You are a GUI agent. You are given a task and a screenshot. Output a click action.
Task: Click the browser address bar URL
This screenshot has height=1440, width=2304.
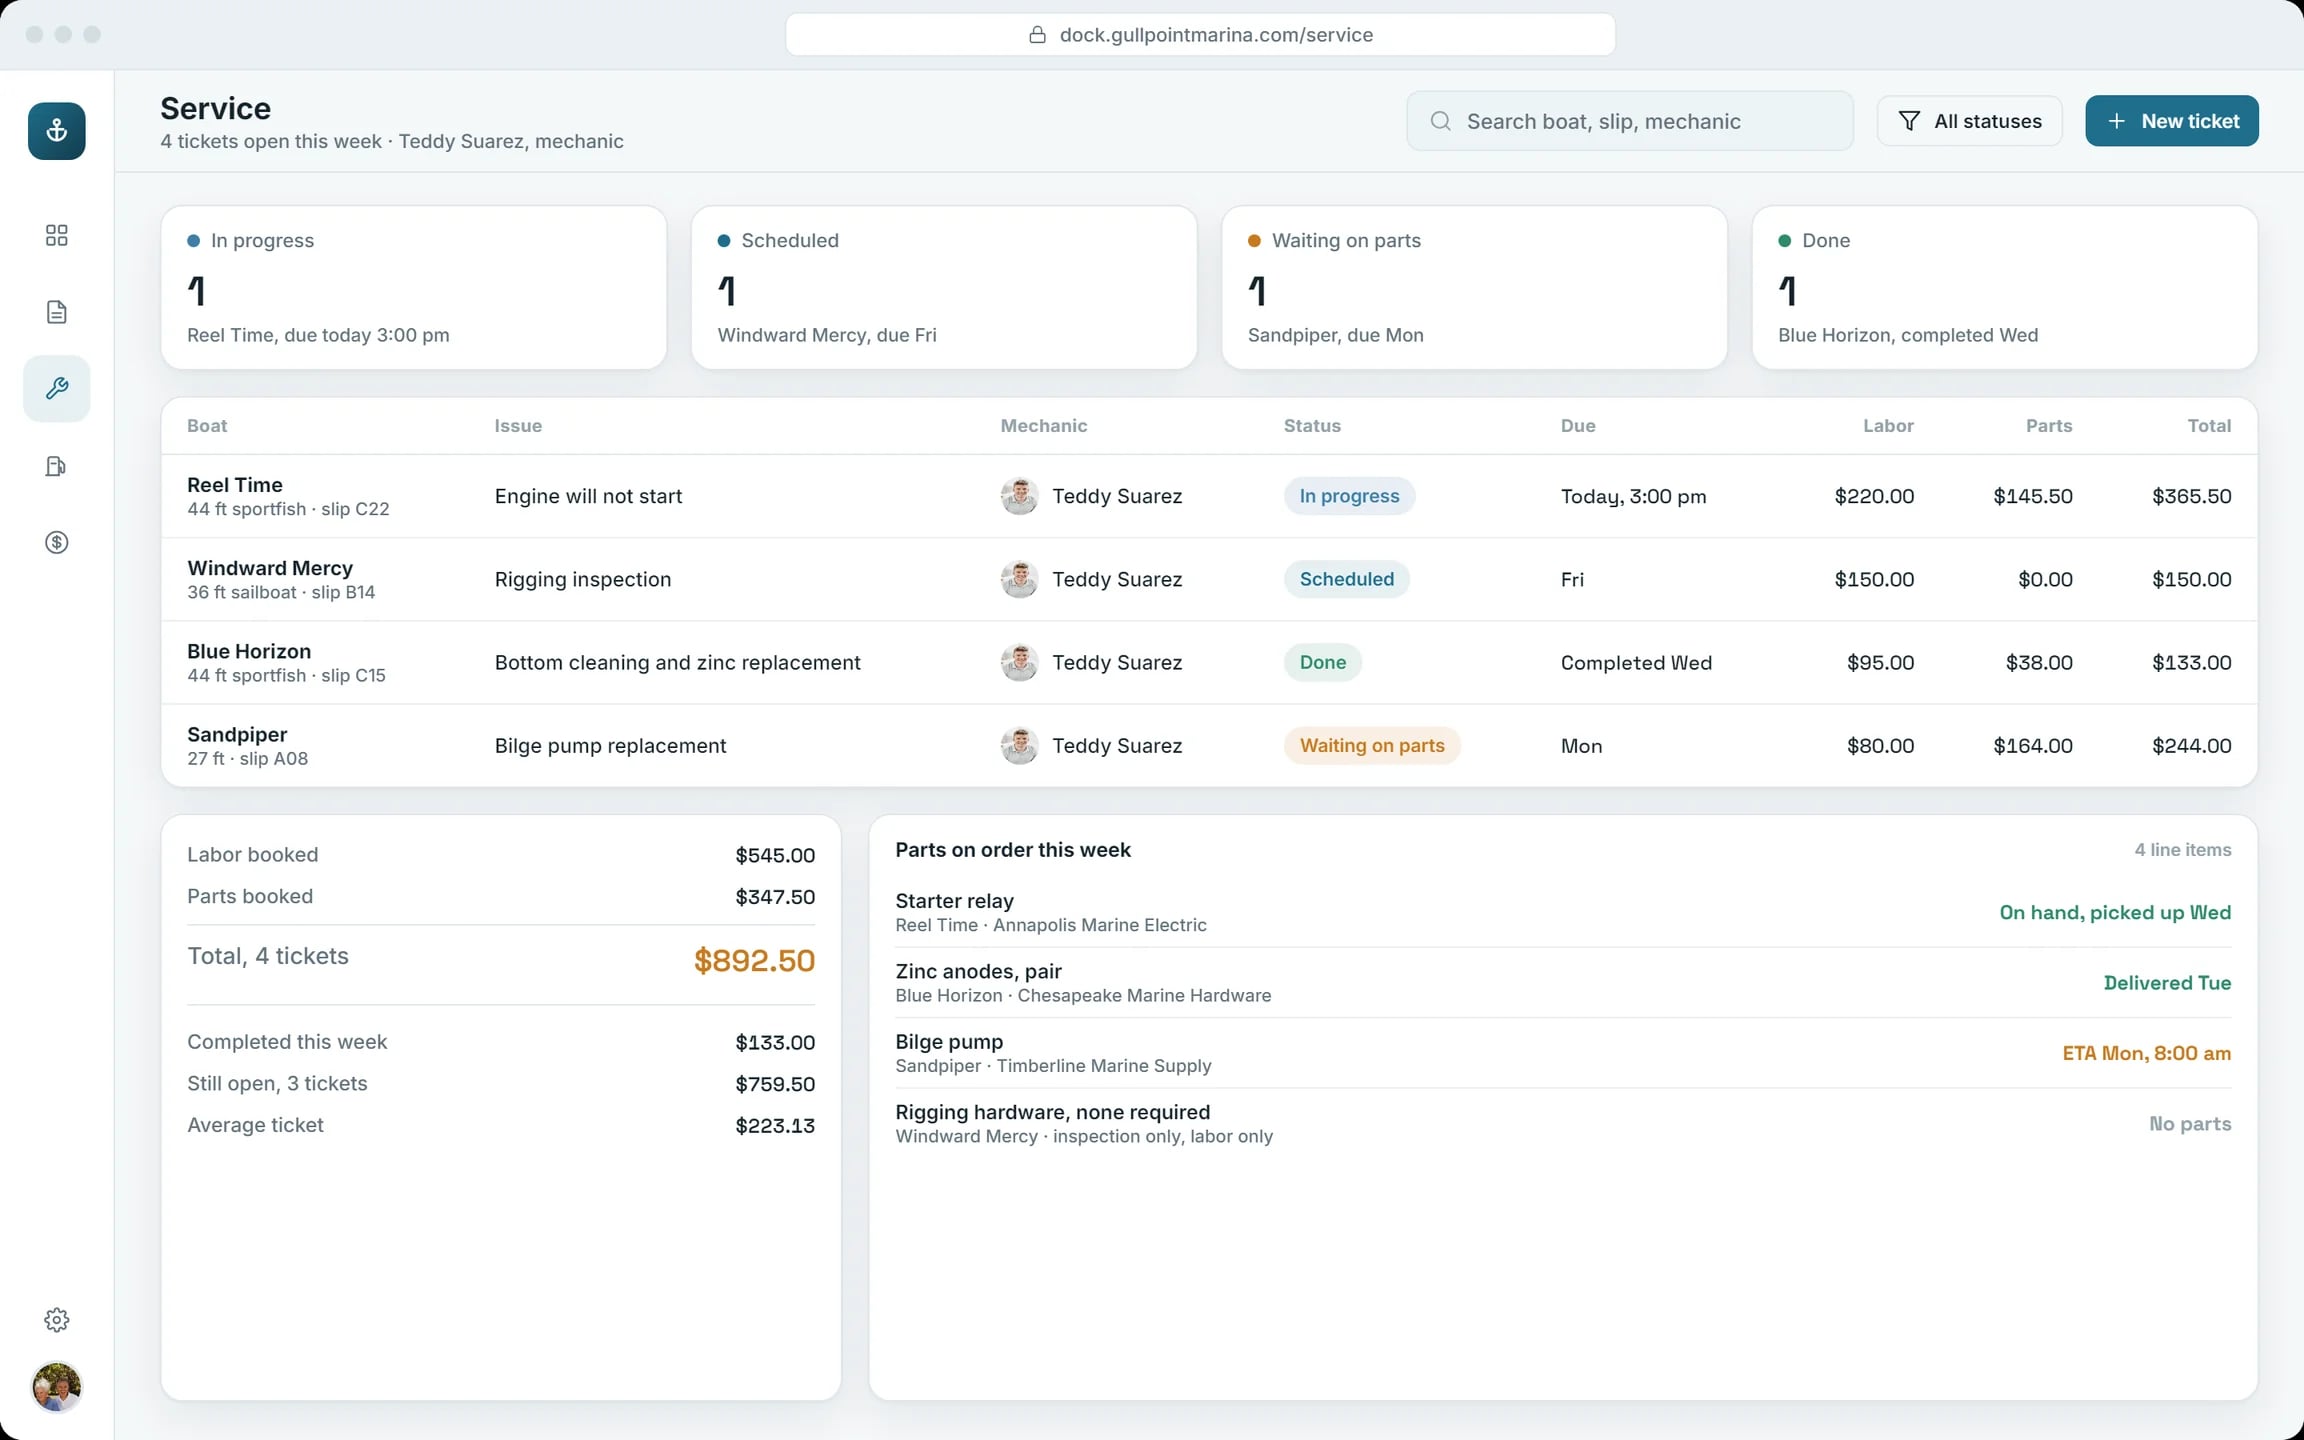[x=1200, y=35]
